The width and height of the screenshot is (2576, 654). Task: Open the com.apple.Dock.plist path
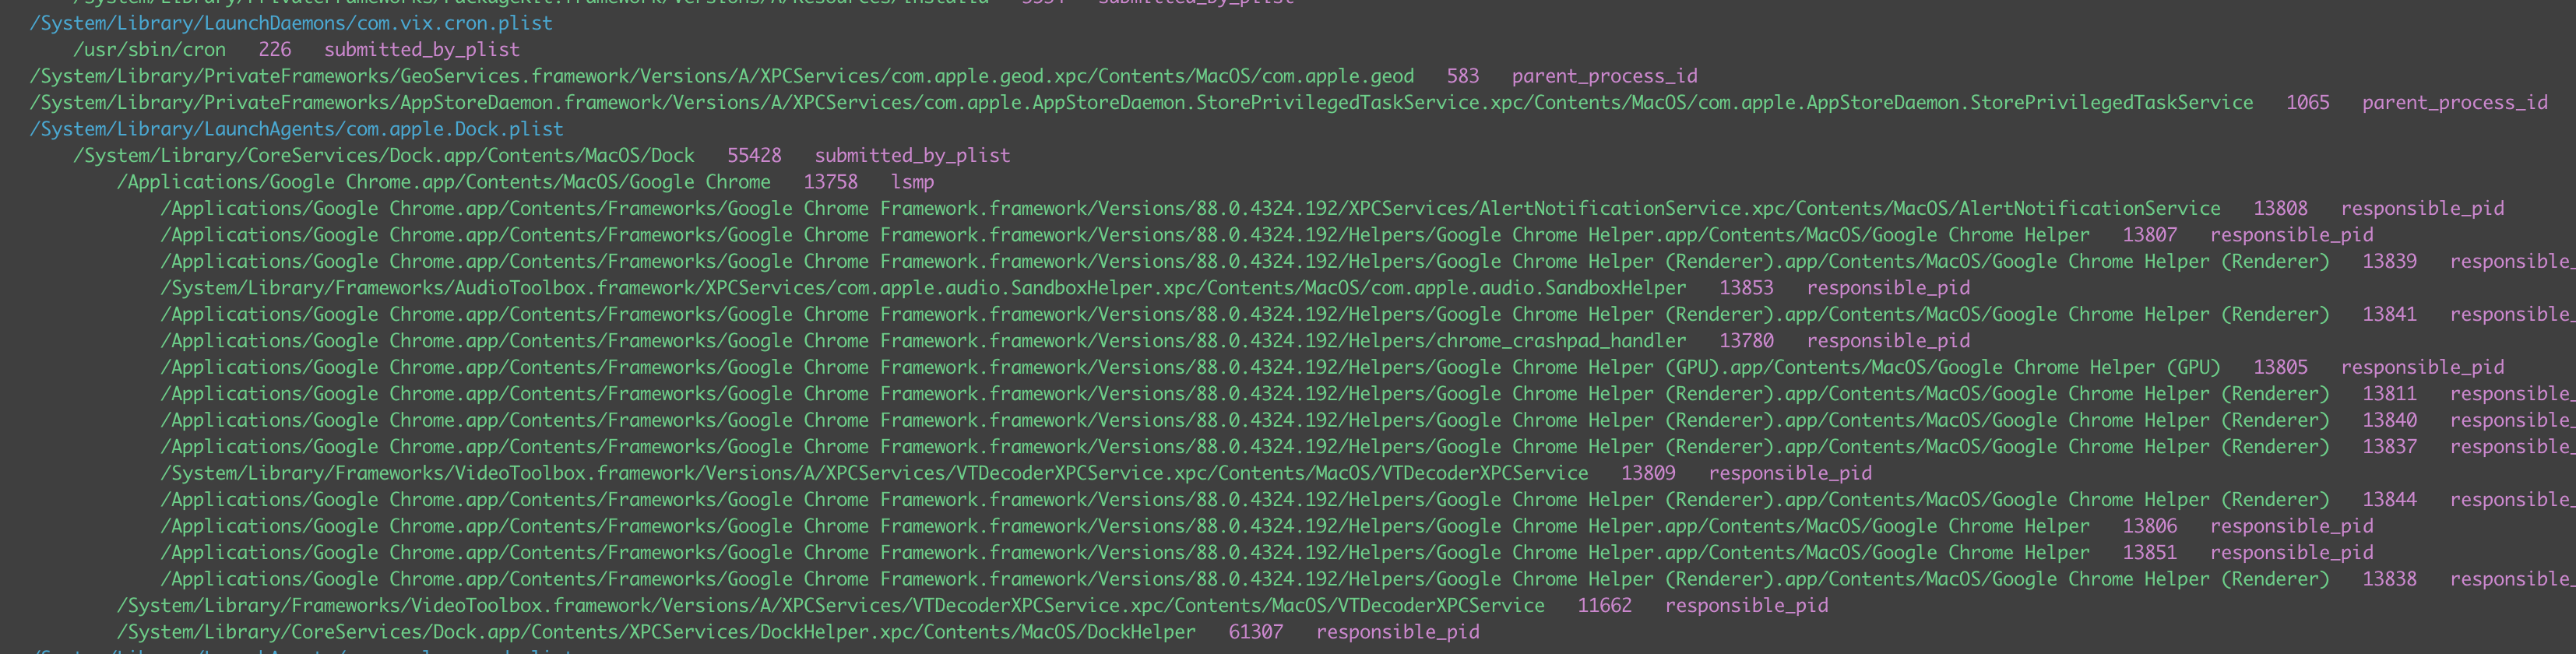coord(296,129)
